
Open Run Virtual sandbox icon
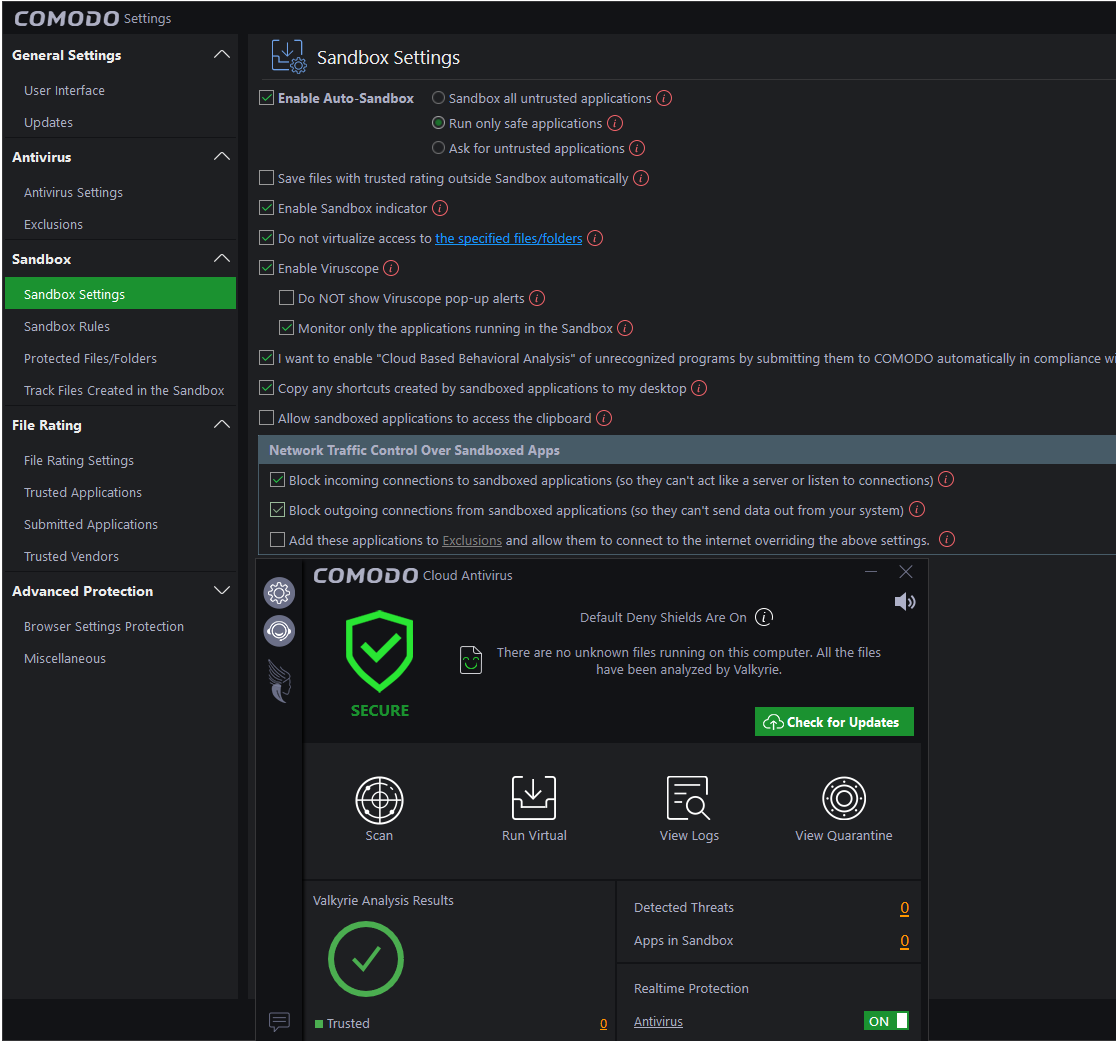point(534,798)
